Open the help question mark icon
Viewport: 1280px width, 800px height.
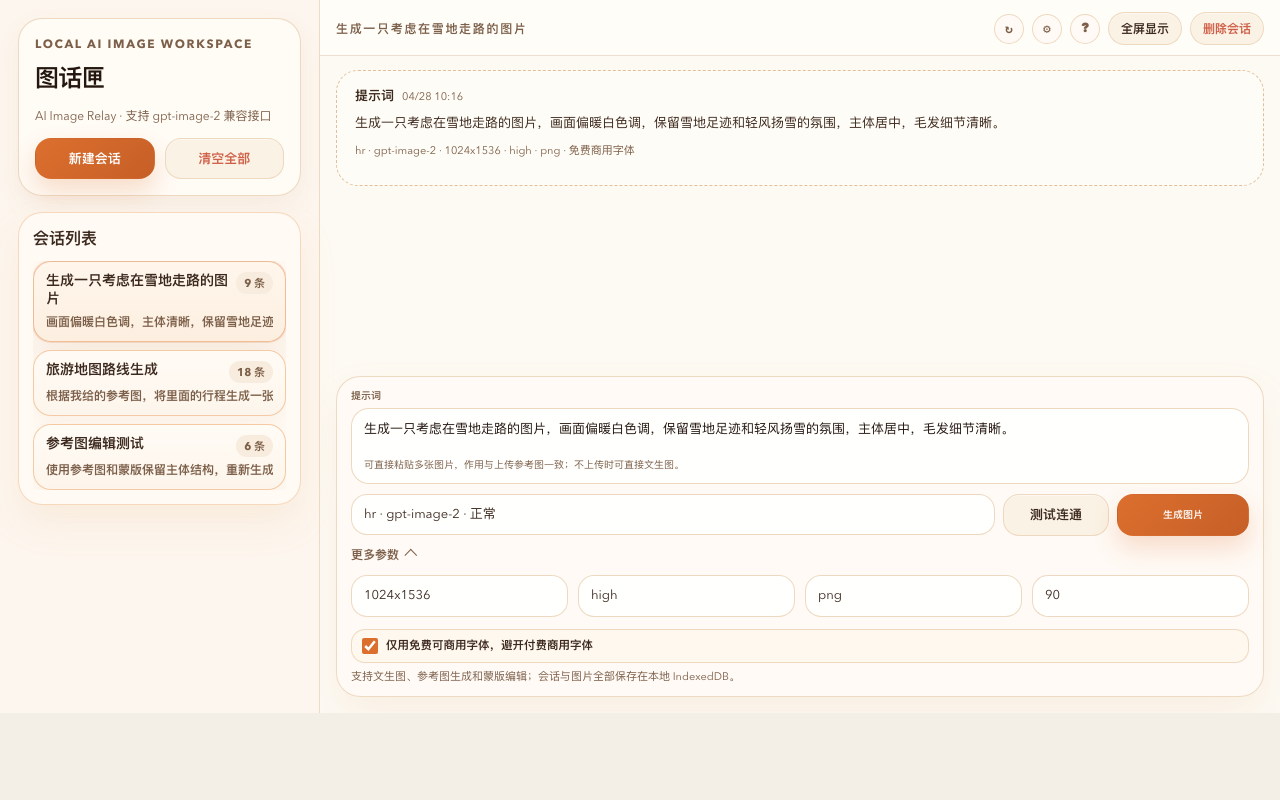[1084, 29]
